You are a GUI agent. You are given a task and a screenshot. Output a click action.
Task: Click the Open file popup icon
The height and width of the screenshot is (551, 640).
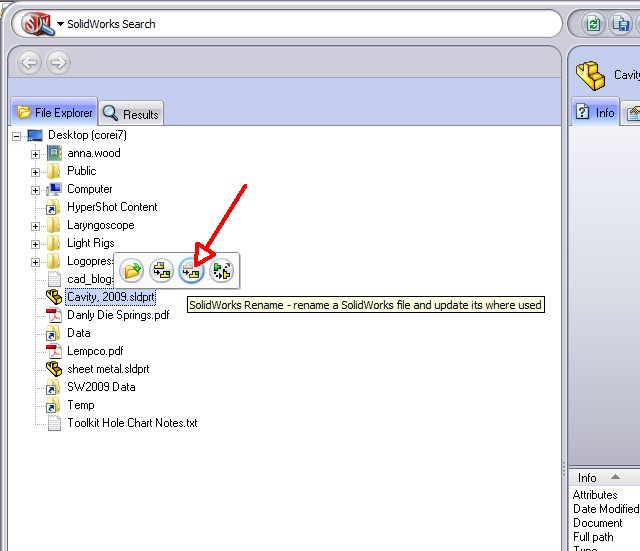(131, 271)
